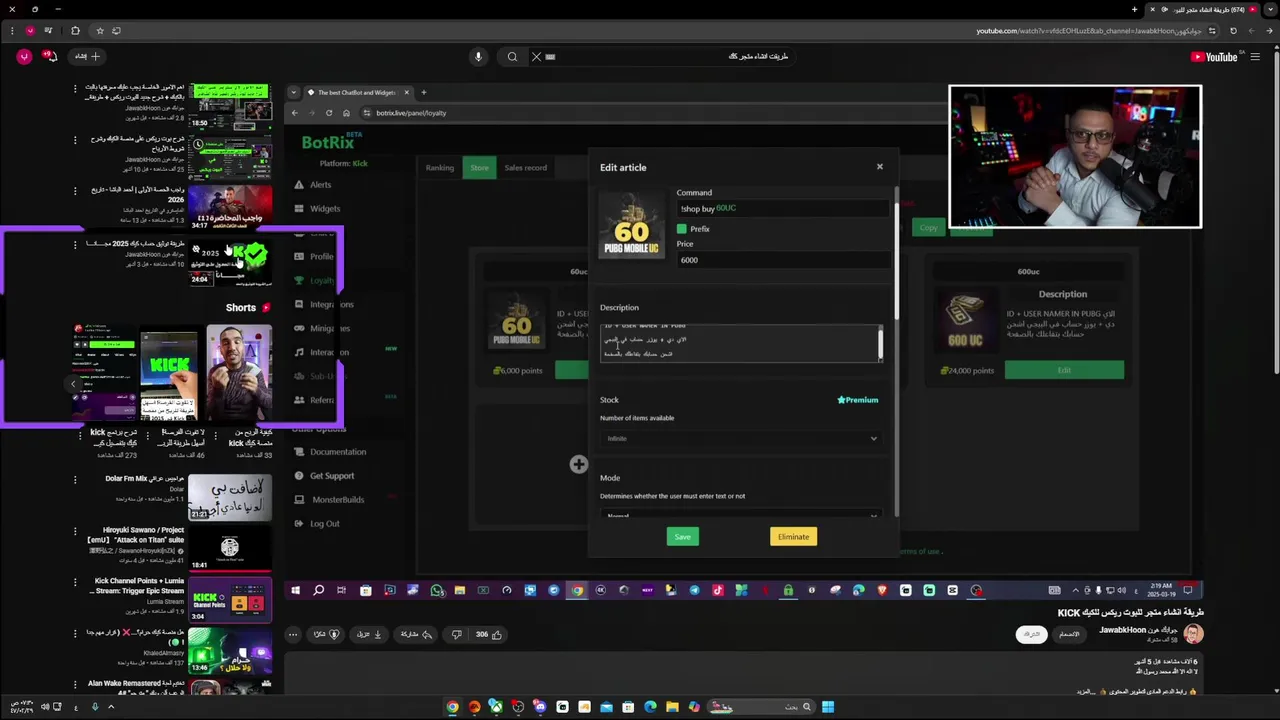Click the YouTube search text field
The height and width of the screenshot is (720, 1280).
[x=665, y=57]
